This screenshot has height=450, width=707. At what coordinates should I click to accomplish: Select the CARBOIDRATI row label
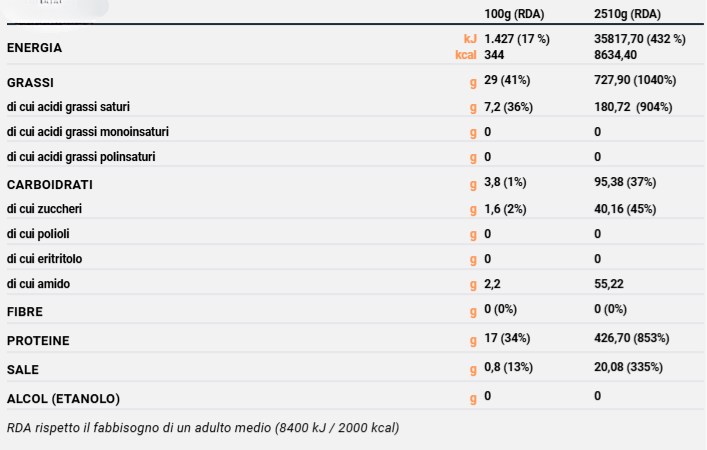tap(49, 185)
